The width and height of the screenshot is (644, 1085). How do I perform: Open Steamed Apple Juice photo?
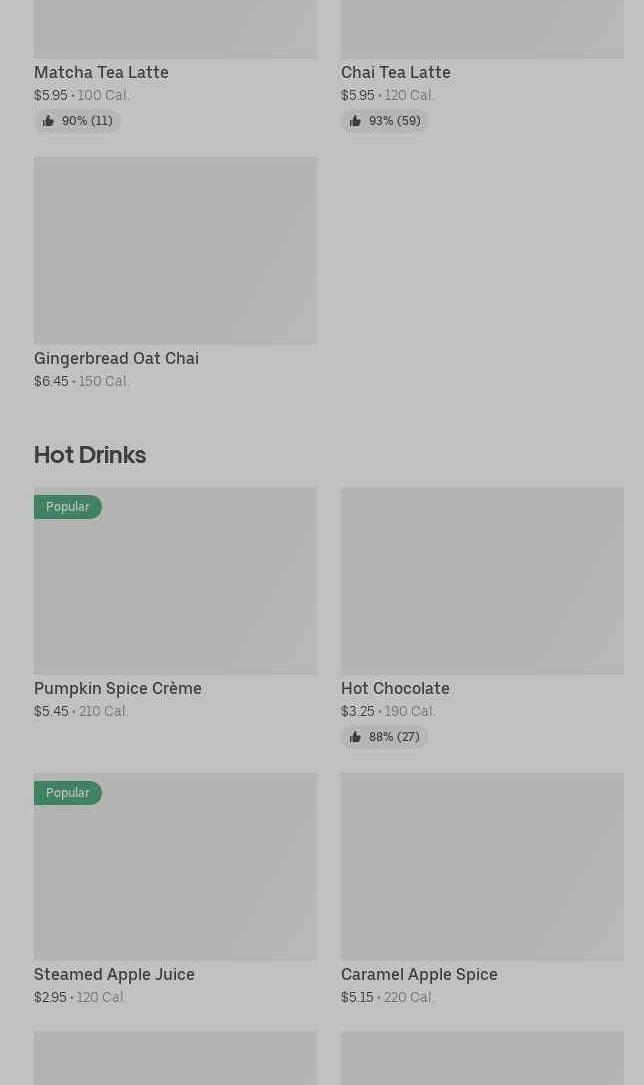click(x=176, y=867)
